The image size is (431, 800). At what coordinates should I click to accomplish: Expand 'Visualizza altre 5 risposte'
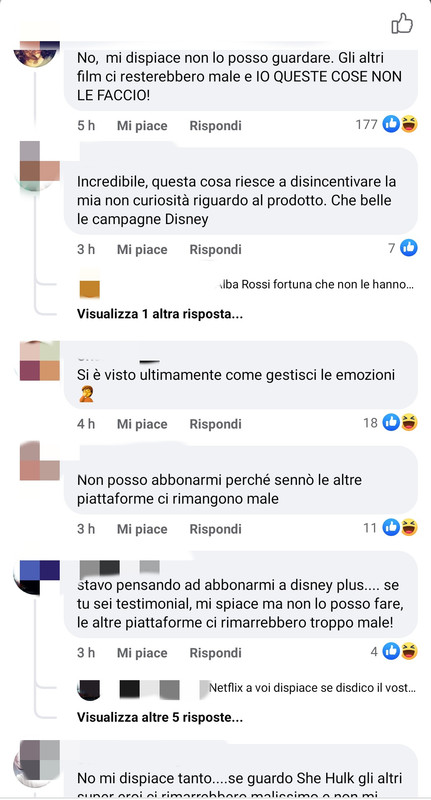(160, 717)
